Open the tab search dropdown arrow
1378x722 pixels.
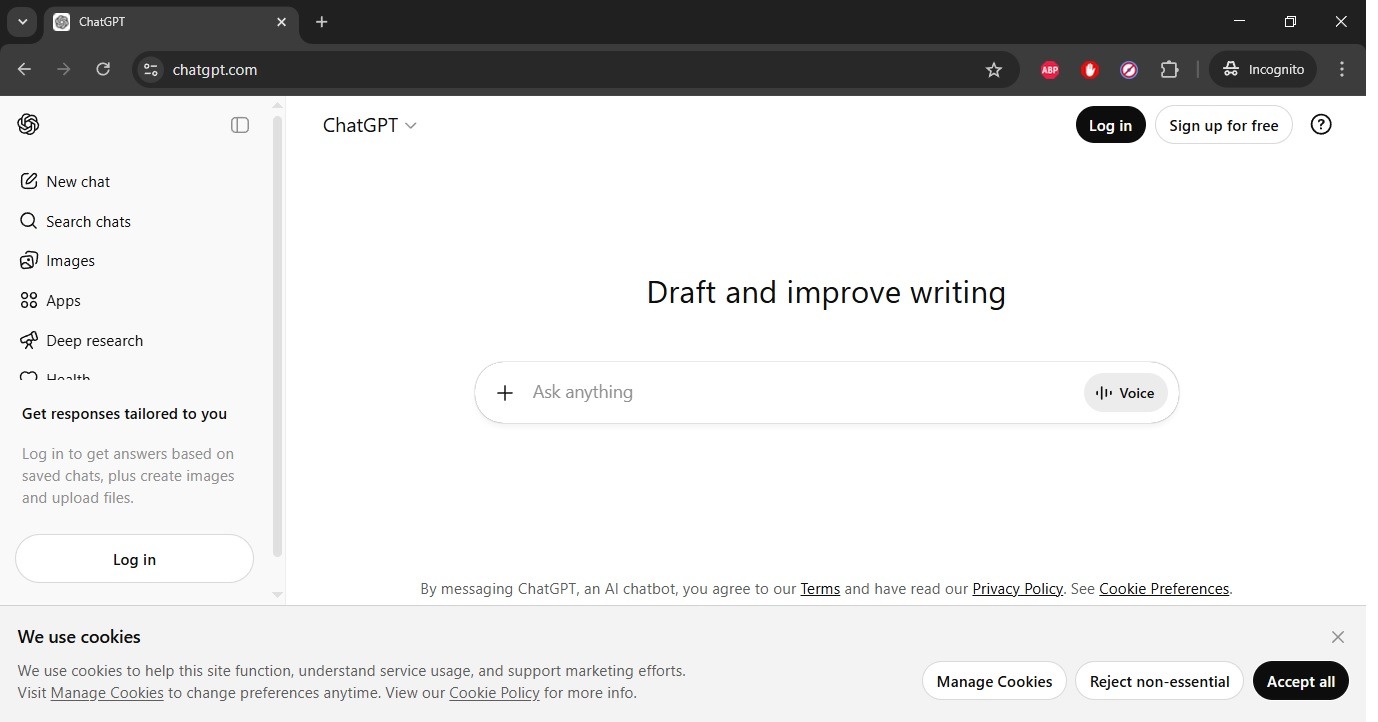(22, 21)
